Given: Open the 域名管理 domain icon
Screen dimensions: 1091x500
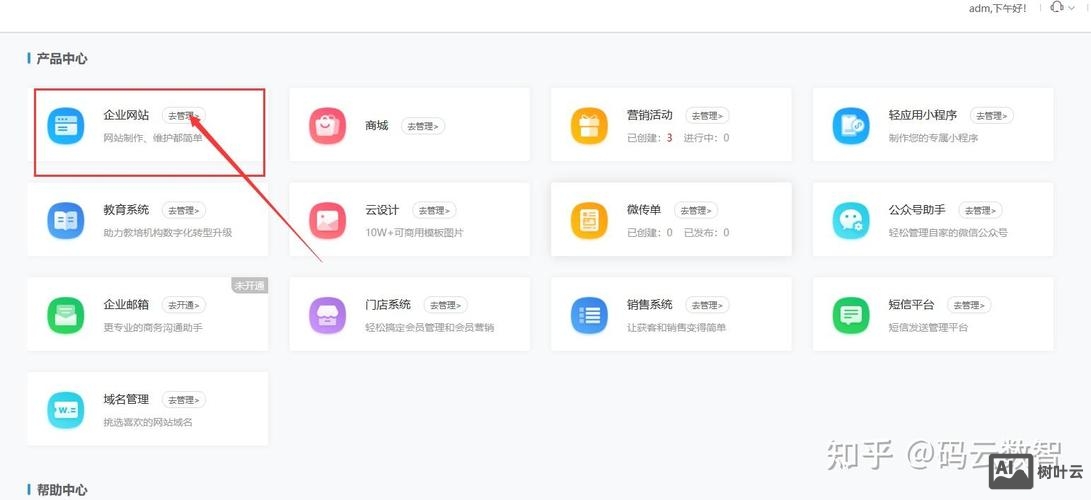Looking at the screenshot, I should pos(65,410).
